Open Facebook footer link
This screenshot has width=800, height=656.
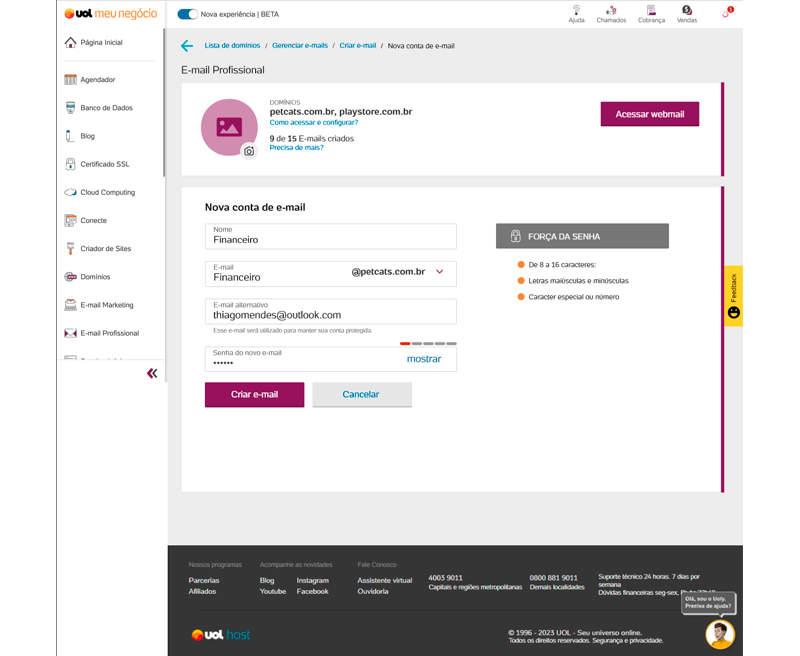point(313,591)
